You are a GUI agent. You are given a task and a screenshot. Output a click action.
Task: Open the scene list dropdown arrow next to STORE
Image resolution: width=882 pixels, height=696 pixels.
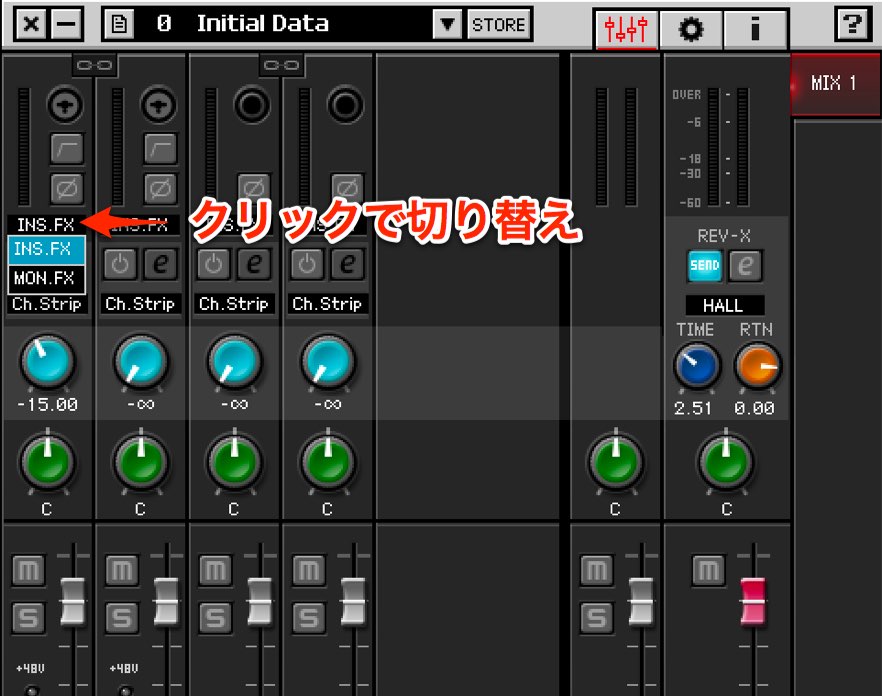pos(447,24)
